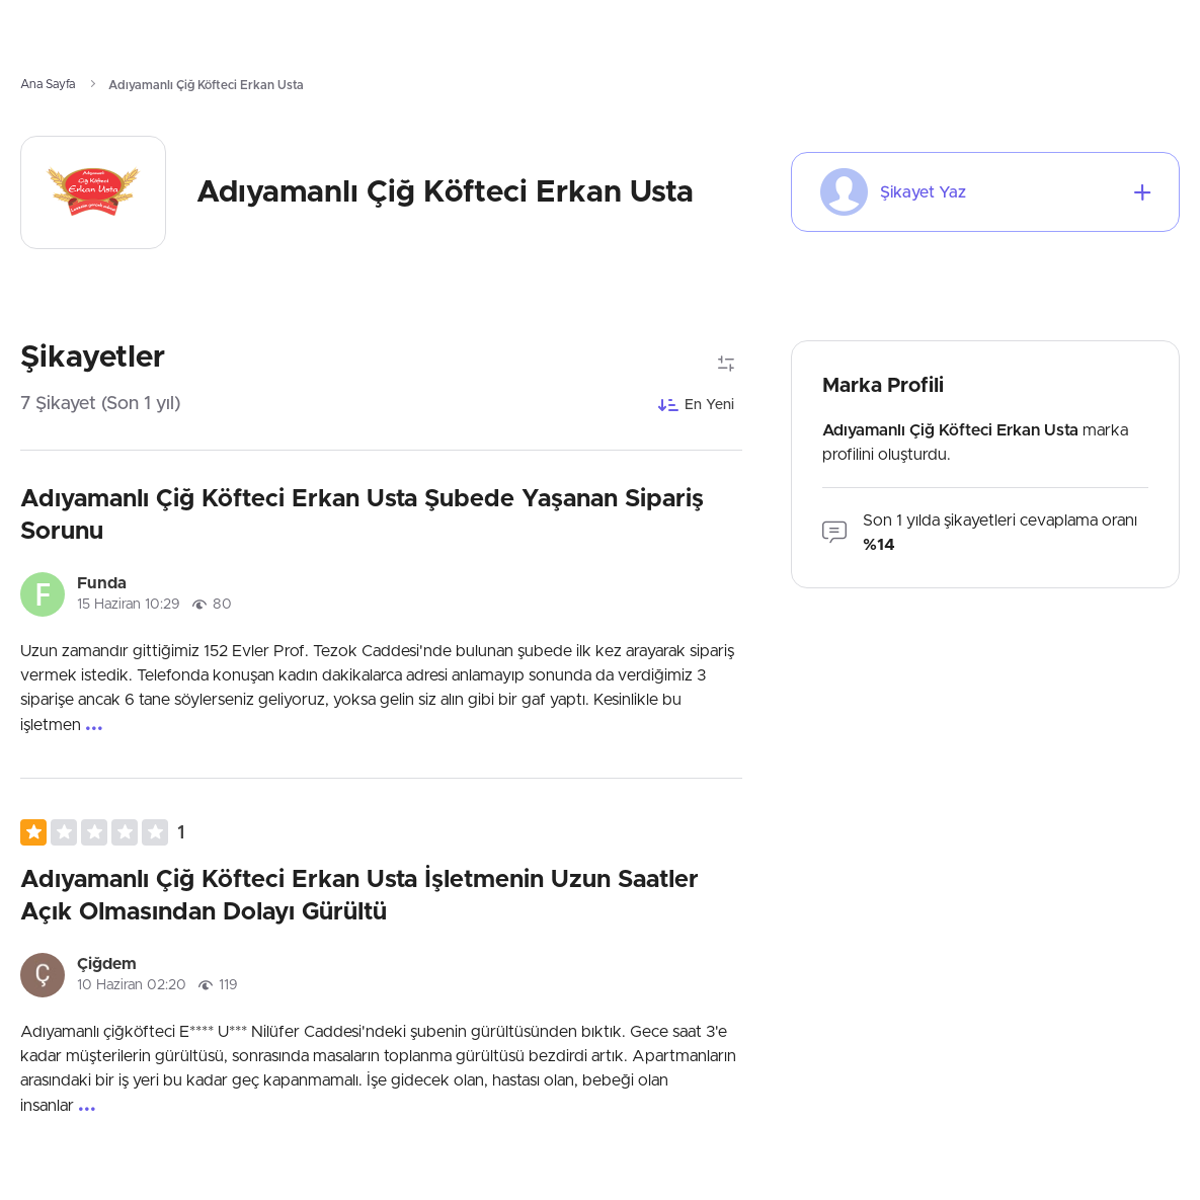Open complaint titled Şubede Yaşanan Sipariş Sorunu
1200x1200 pixels.
point(362,514)
